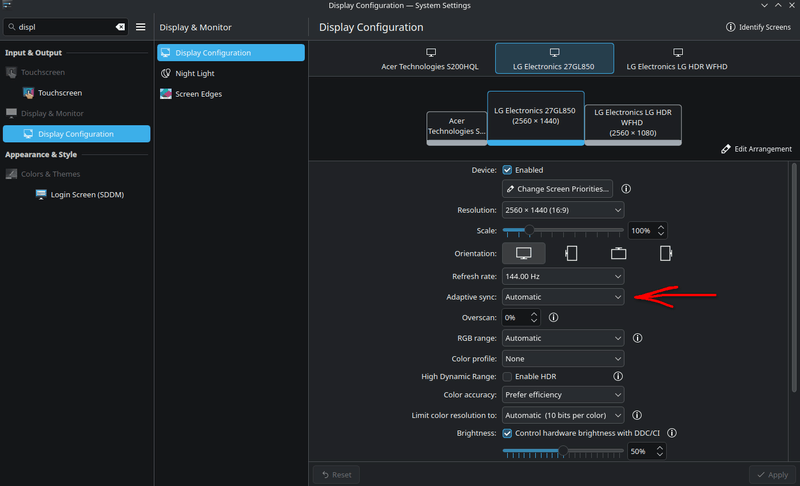800x486 pixels.
Task: Adjust the Scale slider handle
Action: 529,231
